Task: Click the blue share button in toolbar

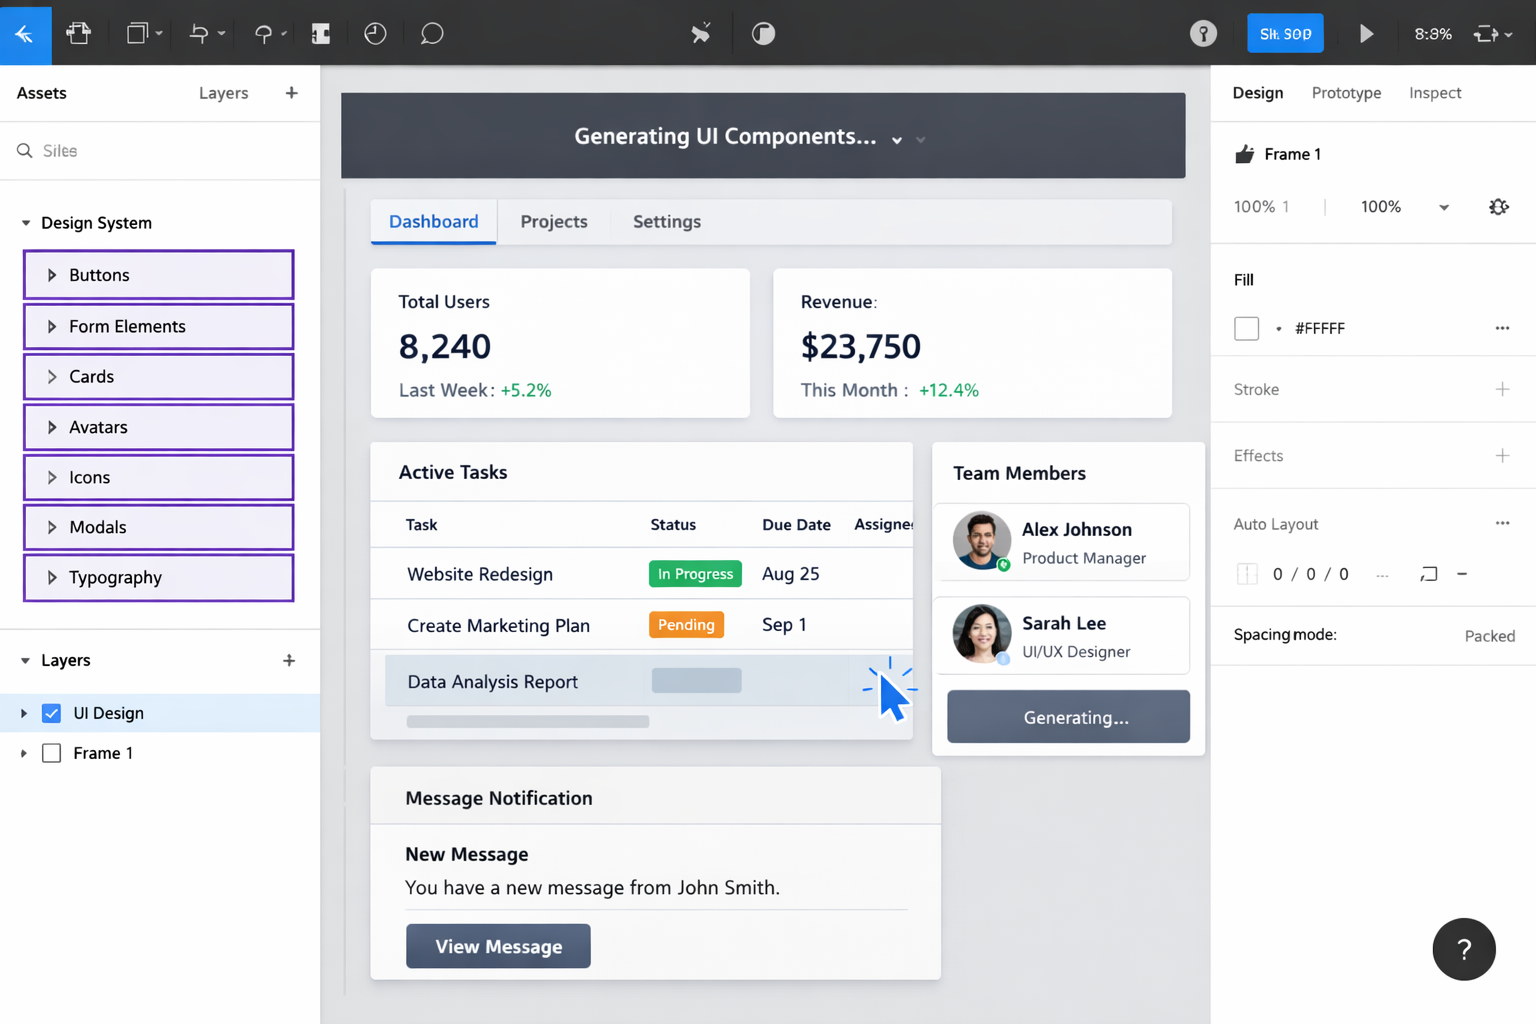Action: pos(1285,33)
